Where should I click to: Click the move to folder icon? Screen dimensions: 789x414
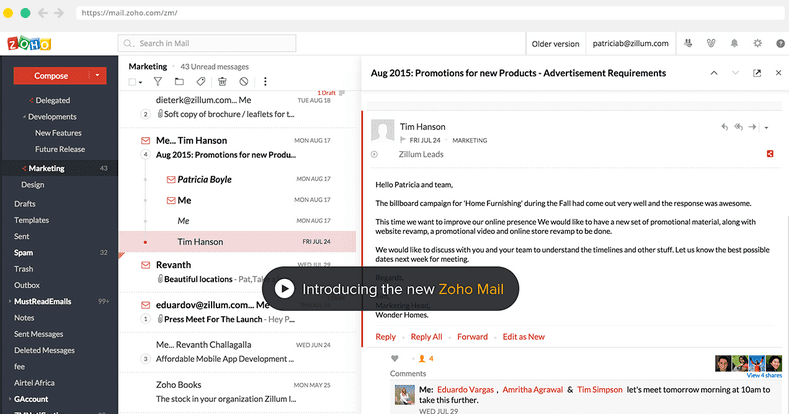(179, 81)
